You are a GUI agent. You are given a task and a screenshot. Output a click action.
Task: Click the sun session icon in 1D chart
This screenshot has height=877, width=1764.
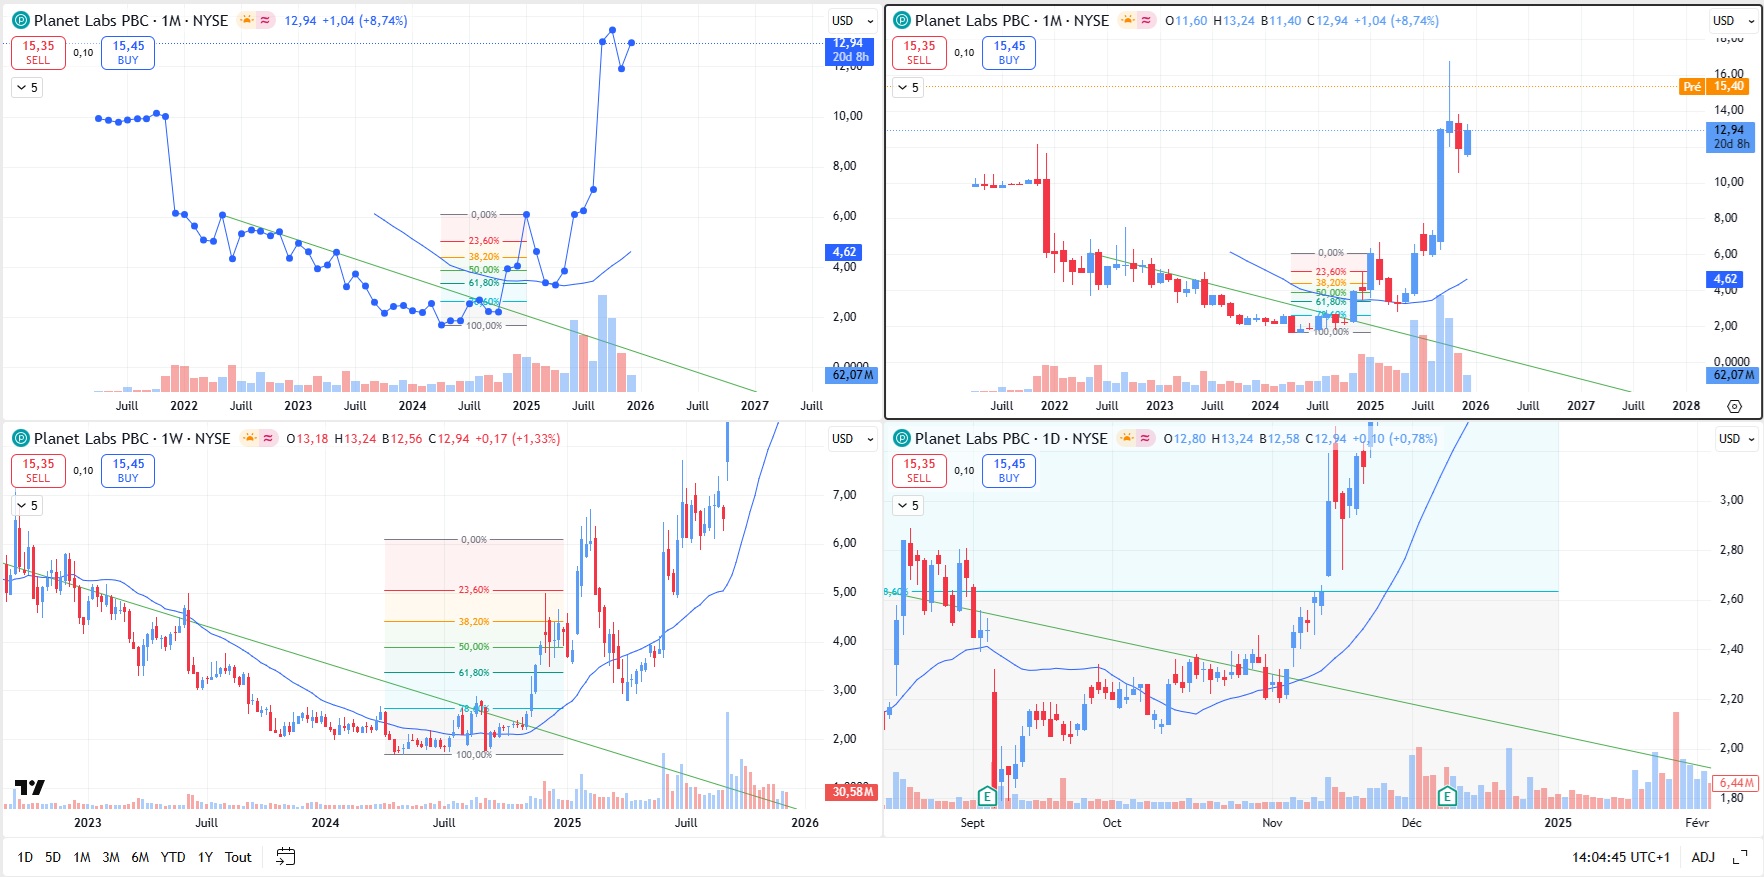(1127, 438)
